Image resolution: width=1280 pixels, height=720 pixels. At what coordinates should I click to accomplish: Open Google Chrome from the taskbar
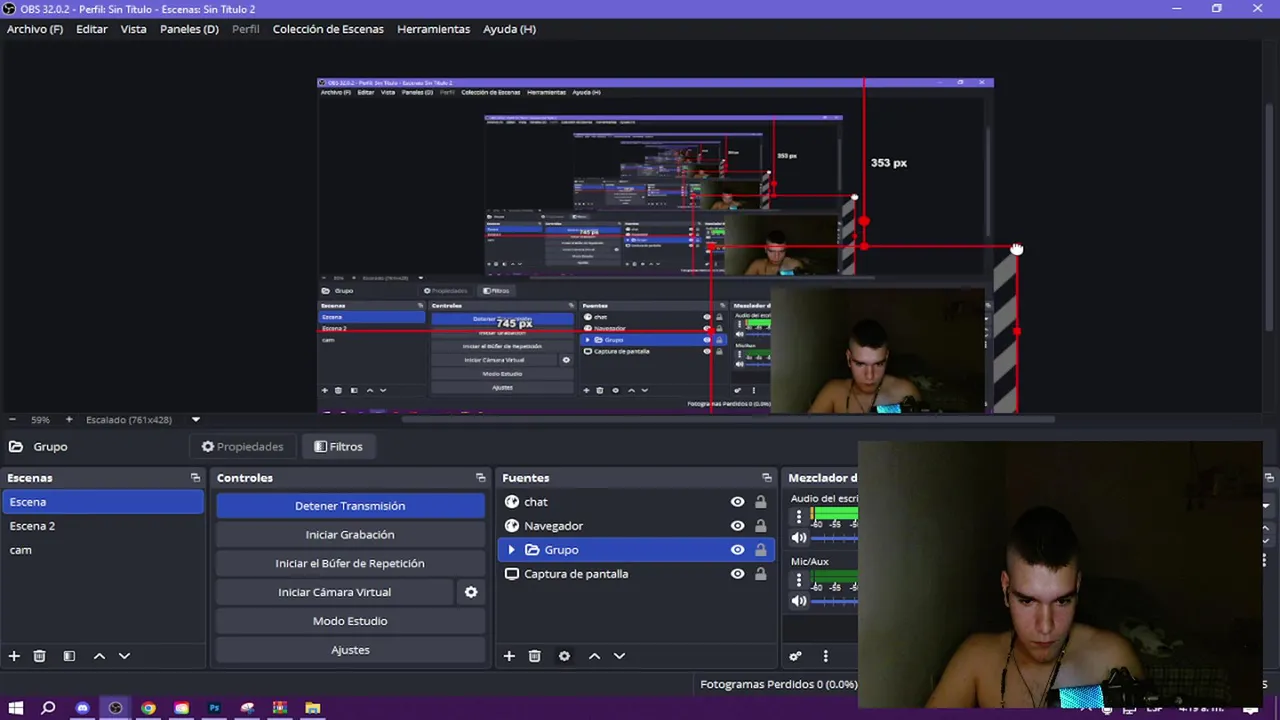click(x=148, y=708)
